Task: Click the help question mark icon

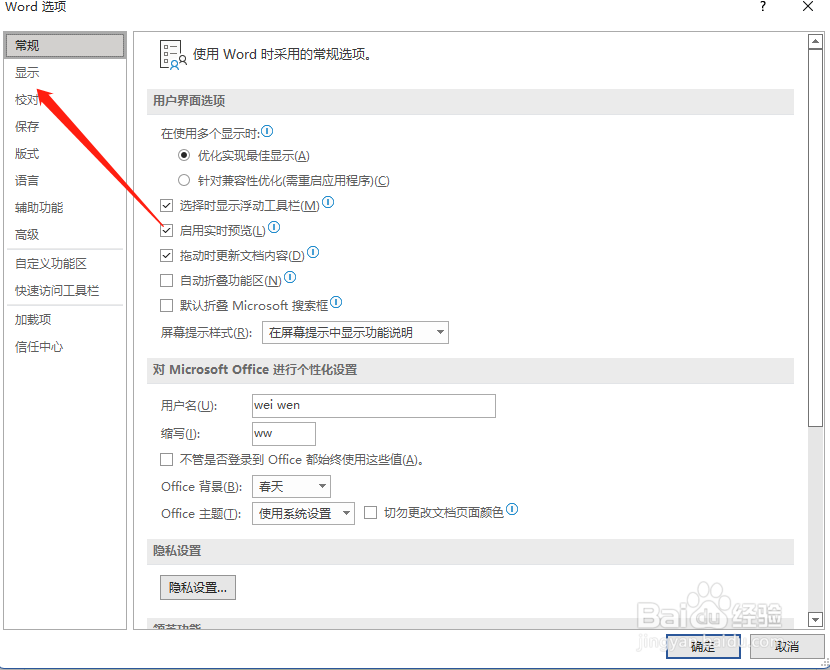Action: 763,7
